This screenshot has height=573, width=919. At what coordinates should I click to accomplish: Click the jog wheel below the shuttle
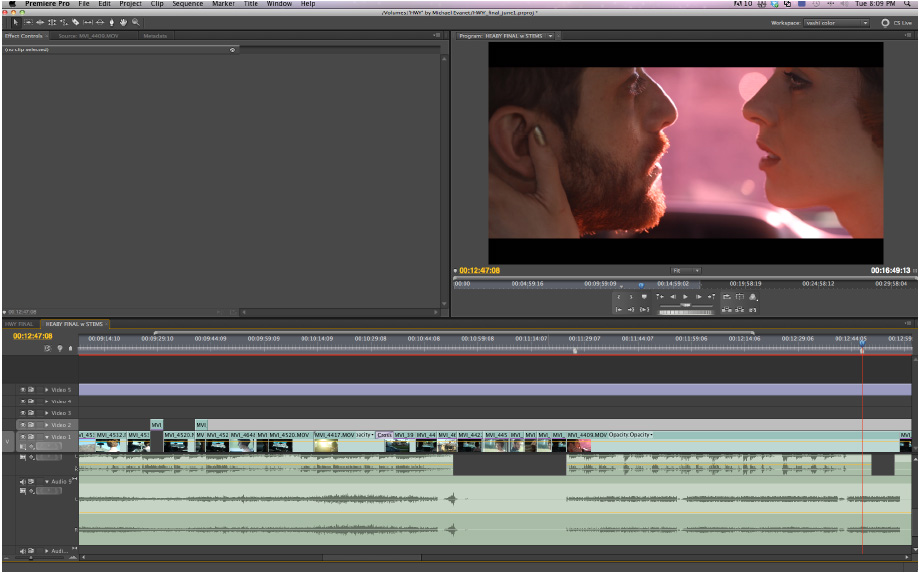click(686, 312)
